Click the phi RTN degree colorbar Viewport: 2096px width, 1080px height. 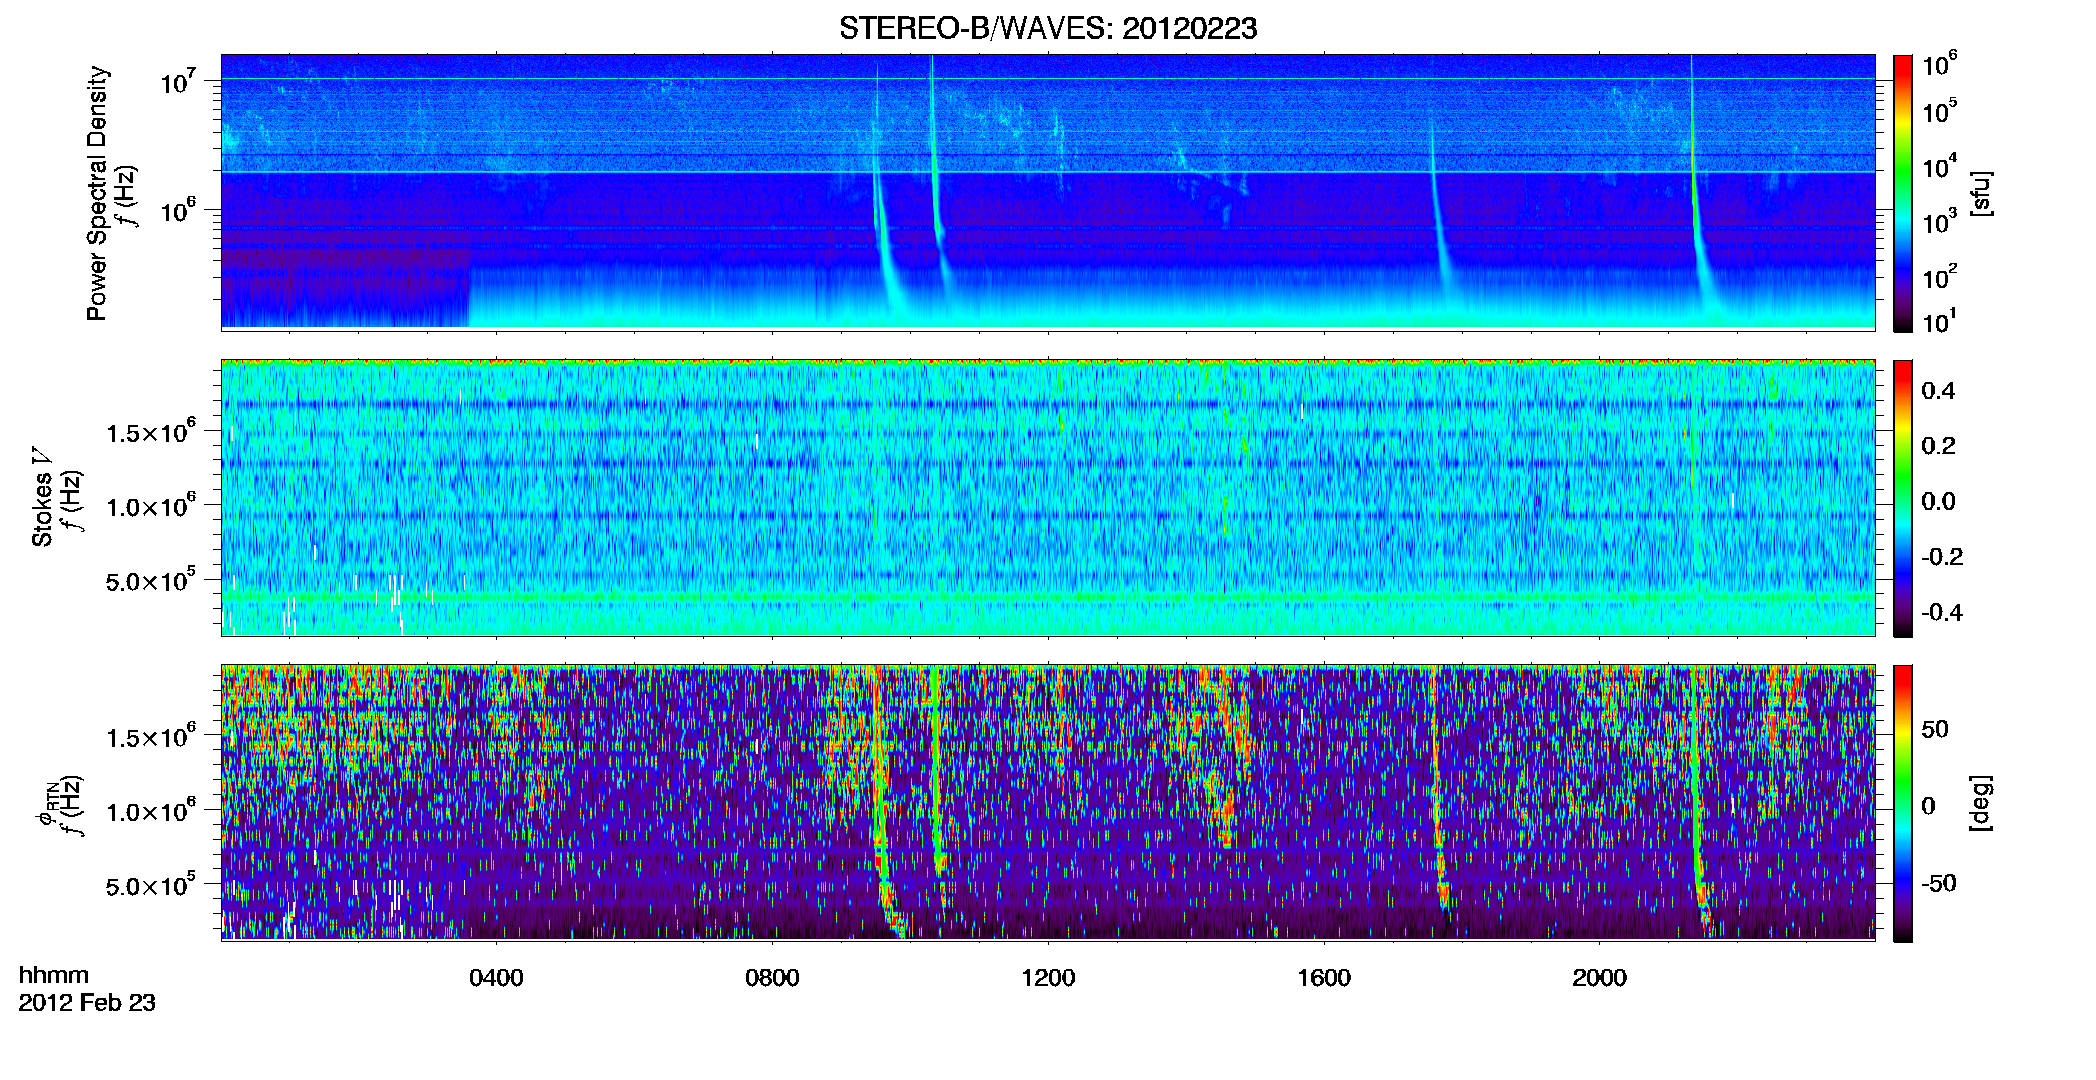1902,803
